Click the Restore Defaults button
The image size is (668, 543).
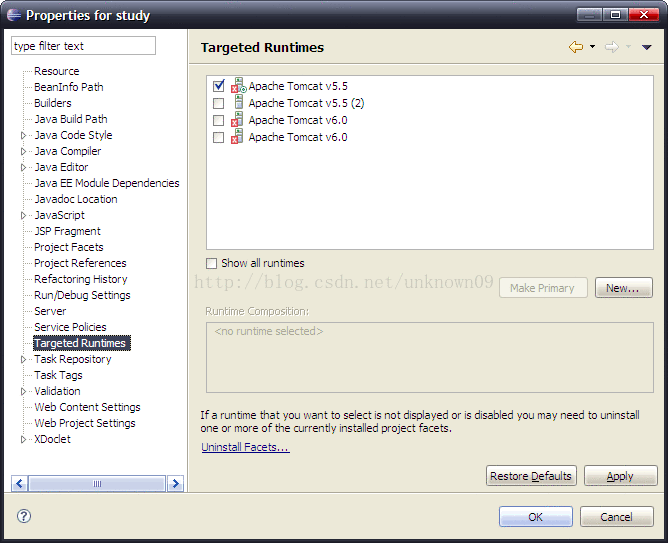point(531,476)
